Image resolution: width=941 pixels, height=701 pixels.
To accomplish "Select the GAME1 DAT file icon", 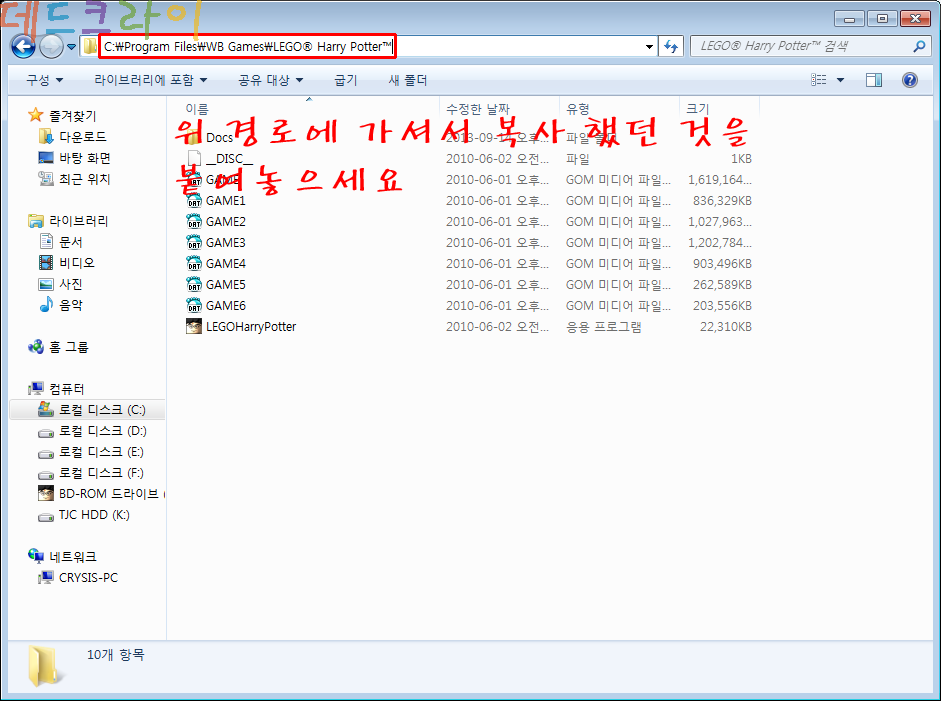I will point(194,200).
